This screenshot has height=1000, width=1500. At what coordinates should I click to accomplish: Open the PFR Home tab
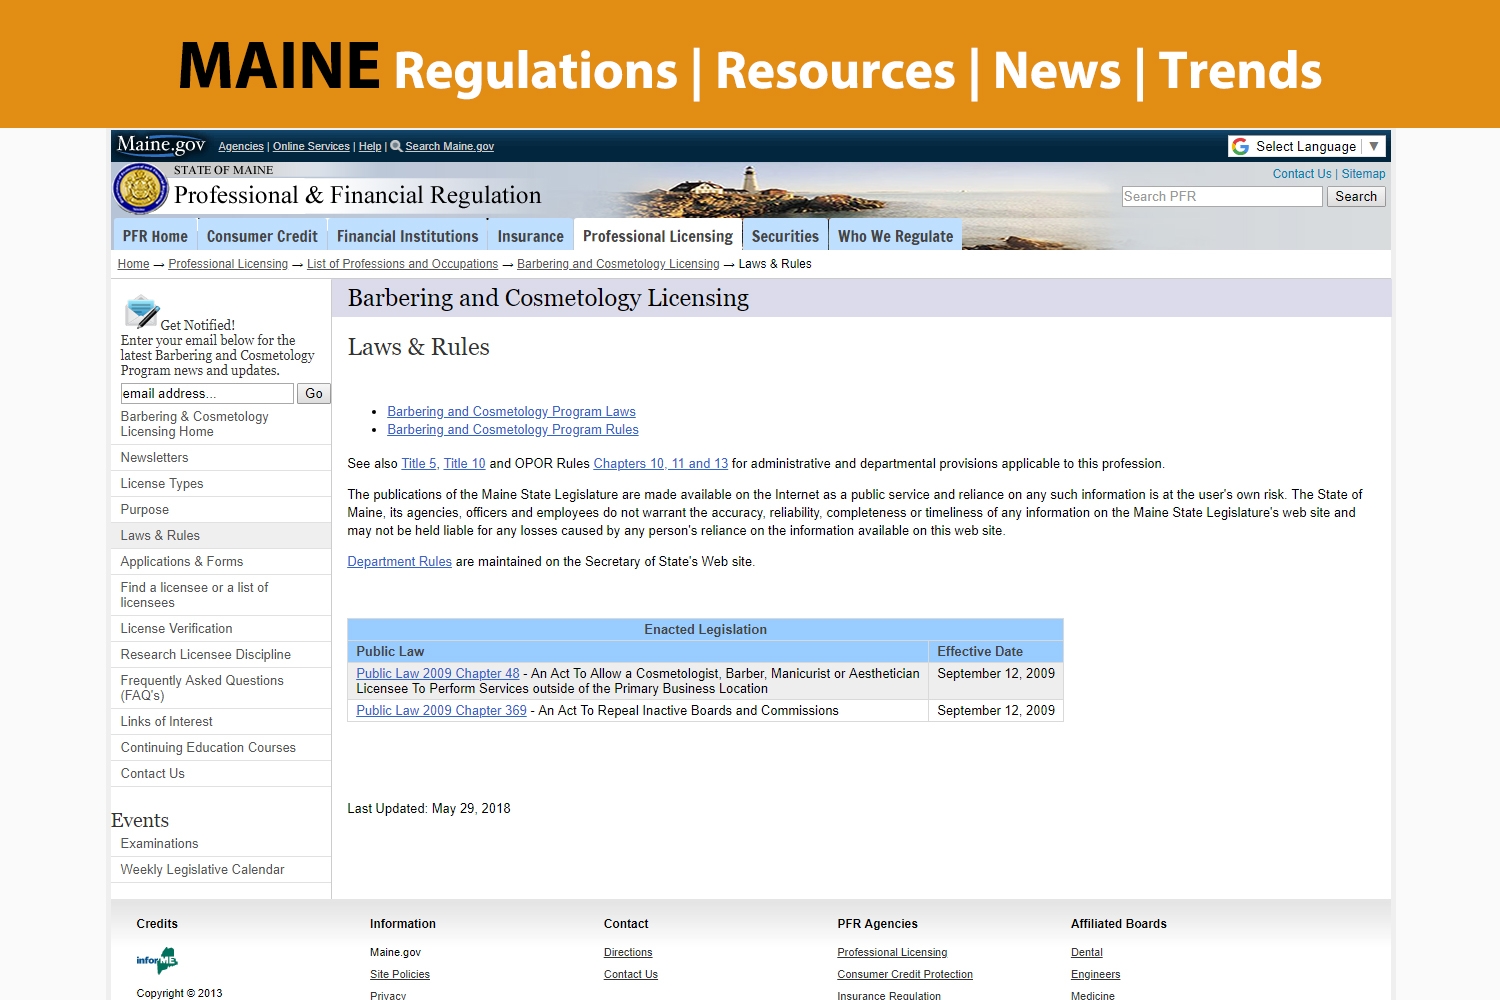click(x=155, y=236)
